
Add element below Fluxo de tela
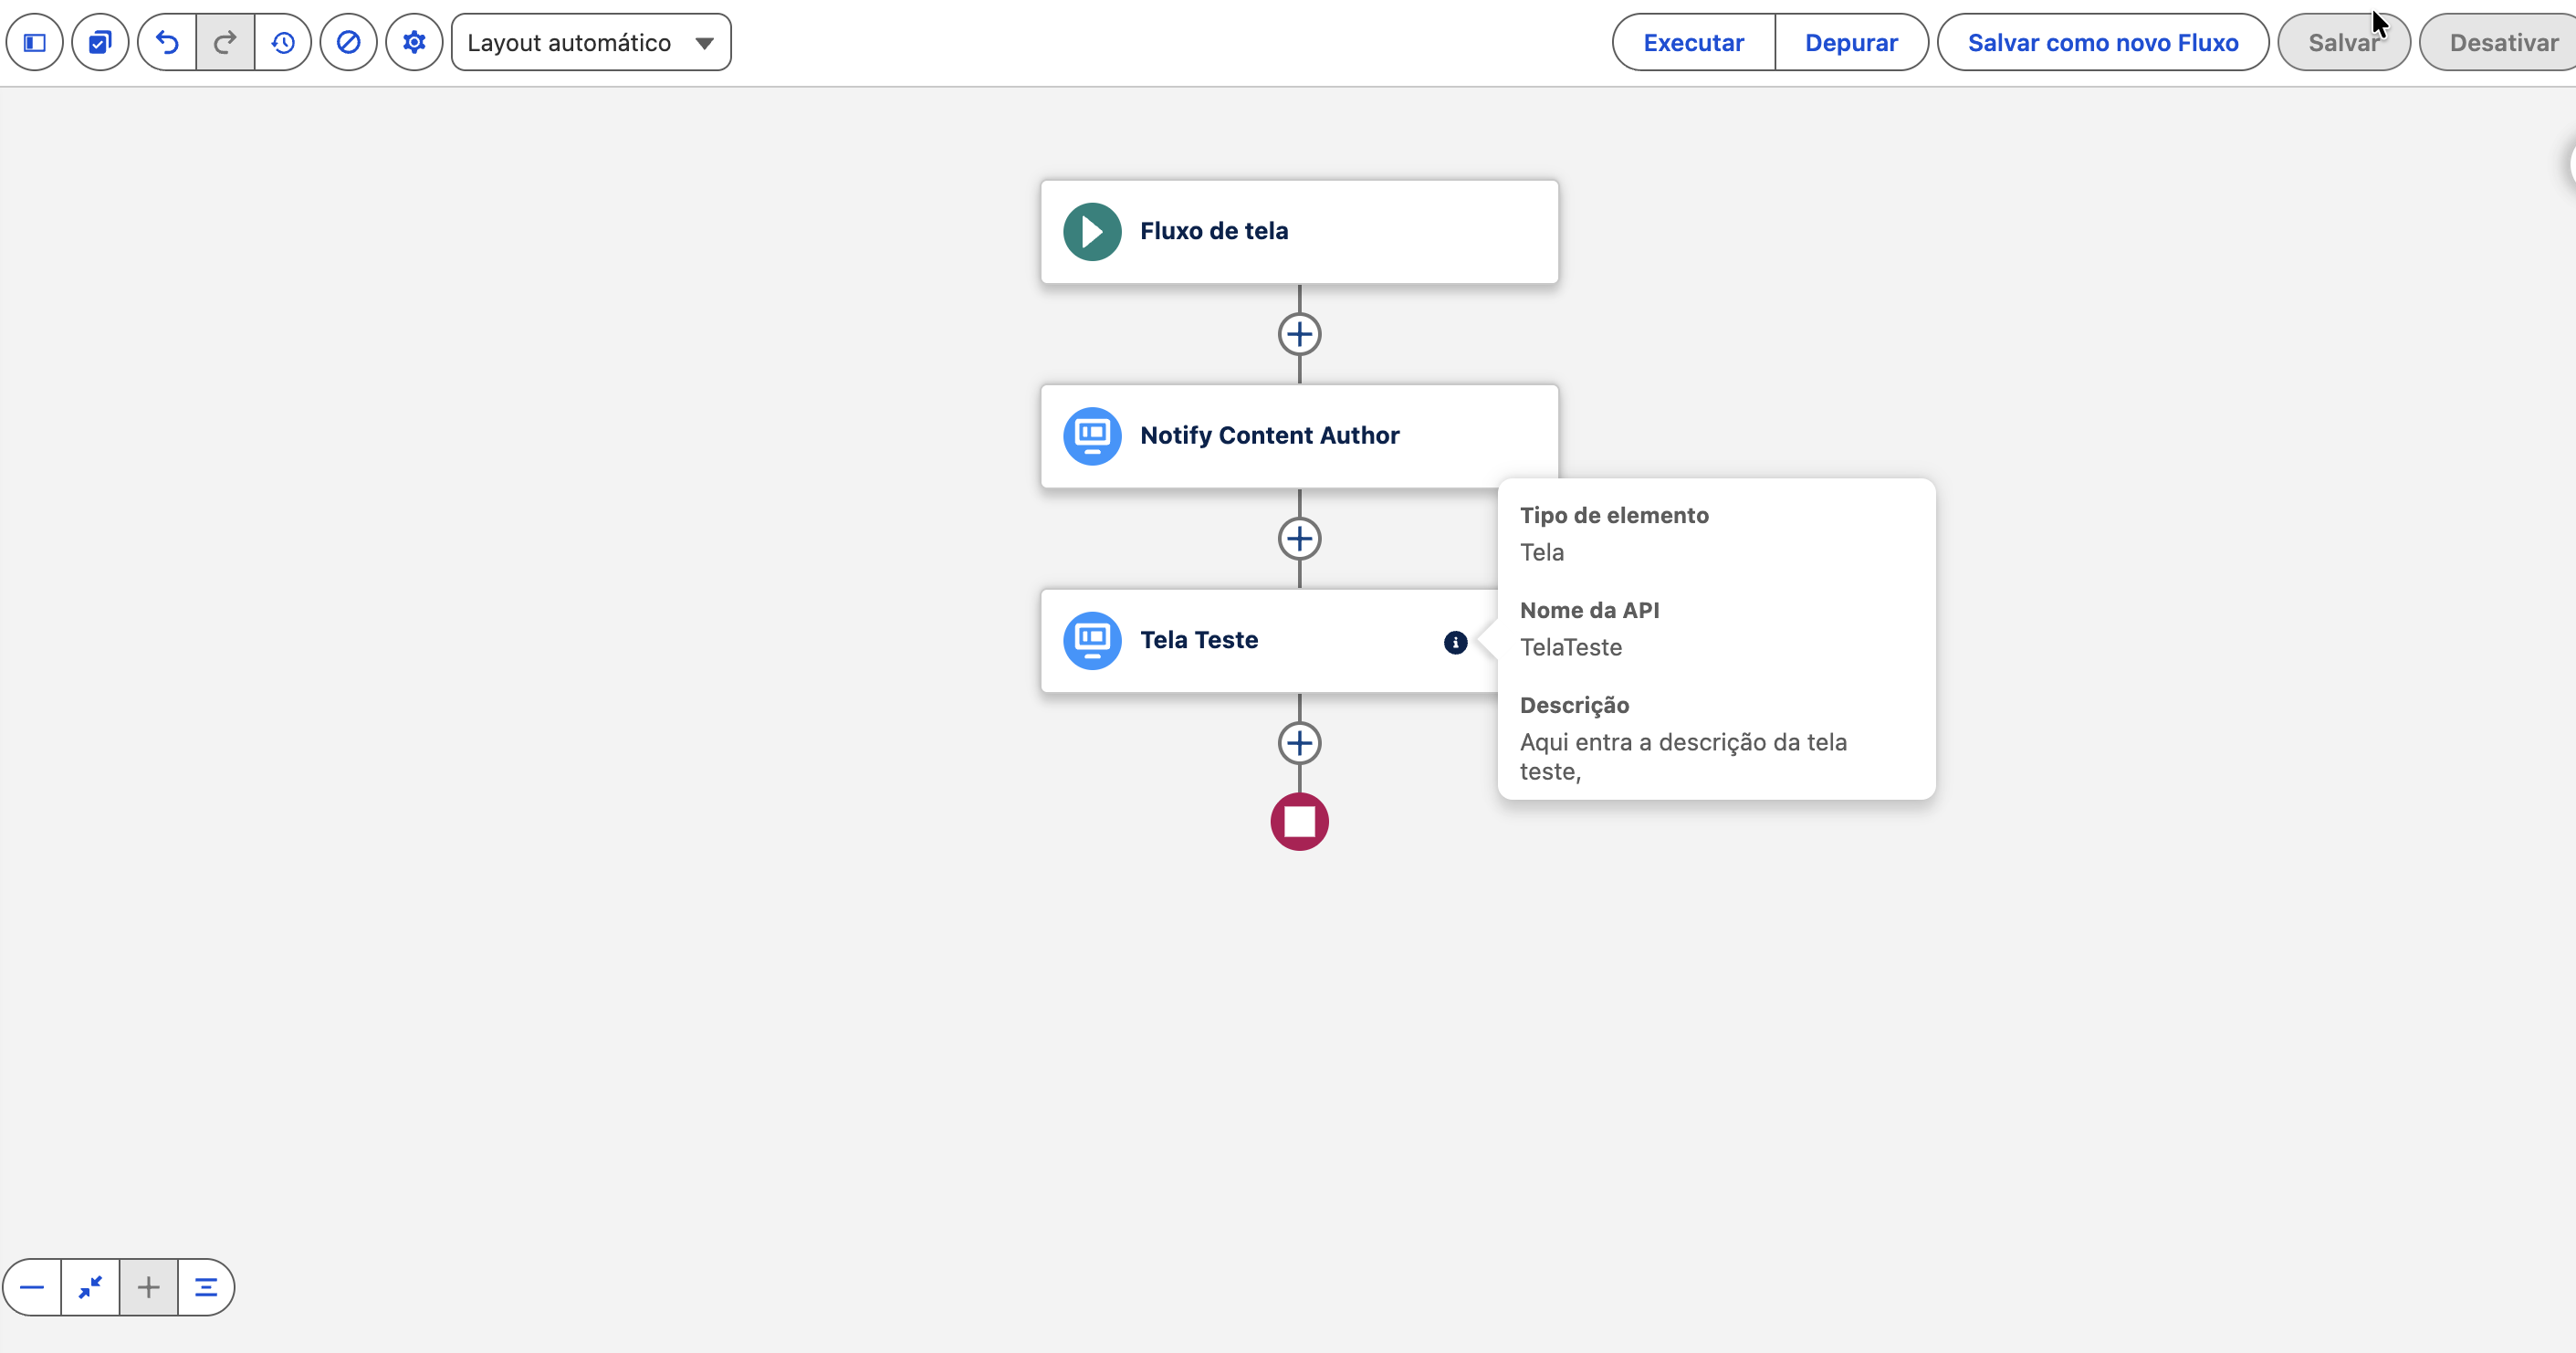(1299, 334)
